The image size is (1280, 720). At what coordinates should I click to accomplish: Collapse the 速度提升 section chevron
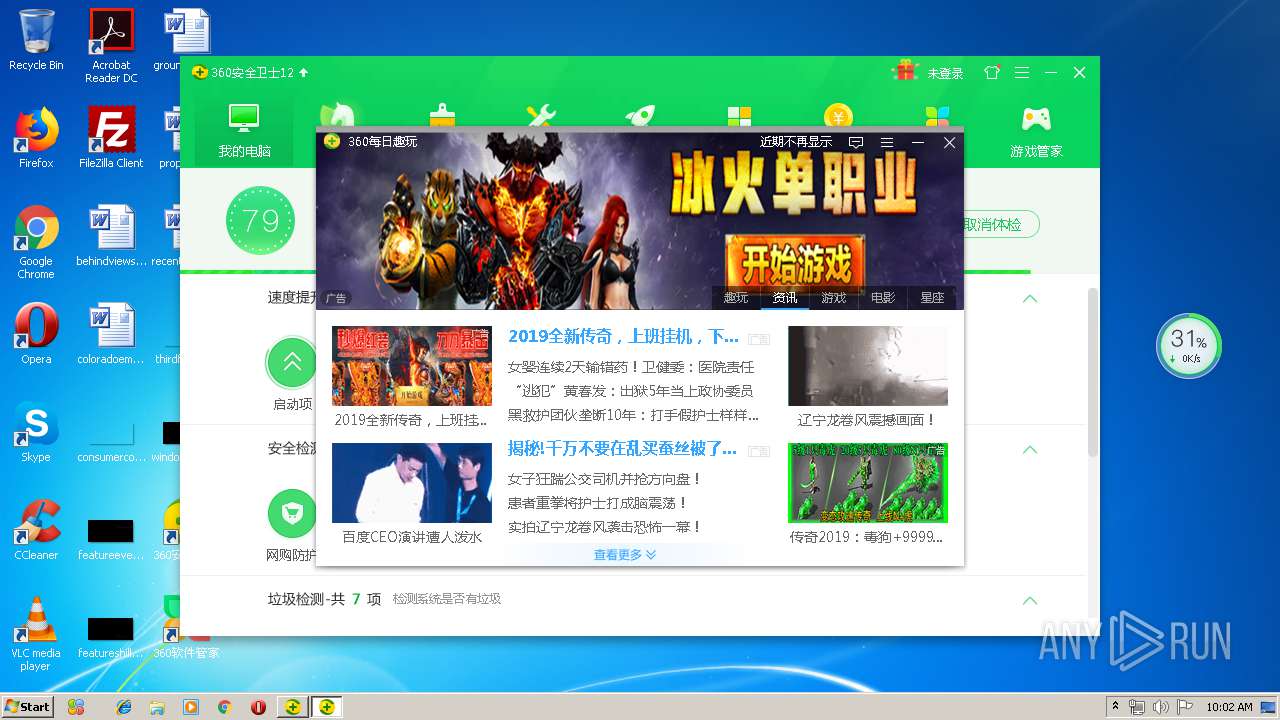point(1030,298)
